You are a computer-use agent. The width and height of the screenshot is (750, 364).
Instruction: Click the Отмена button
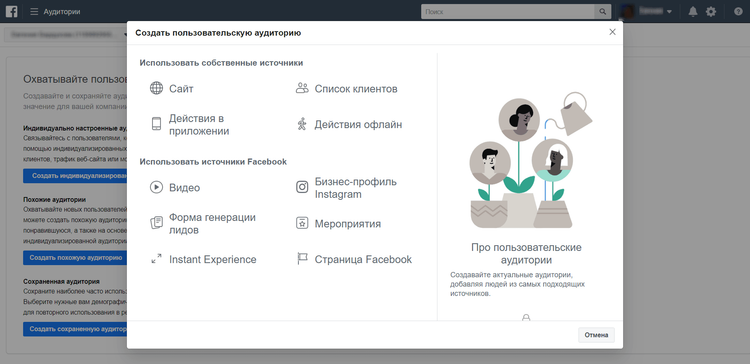[596, 335]
